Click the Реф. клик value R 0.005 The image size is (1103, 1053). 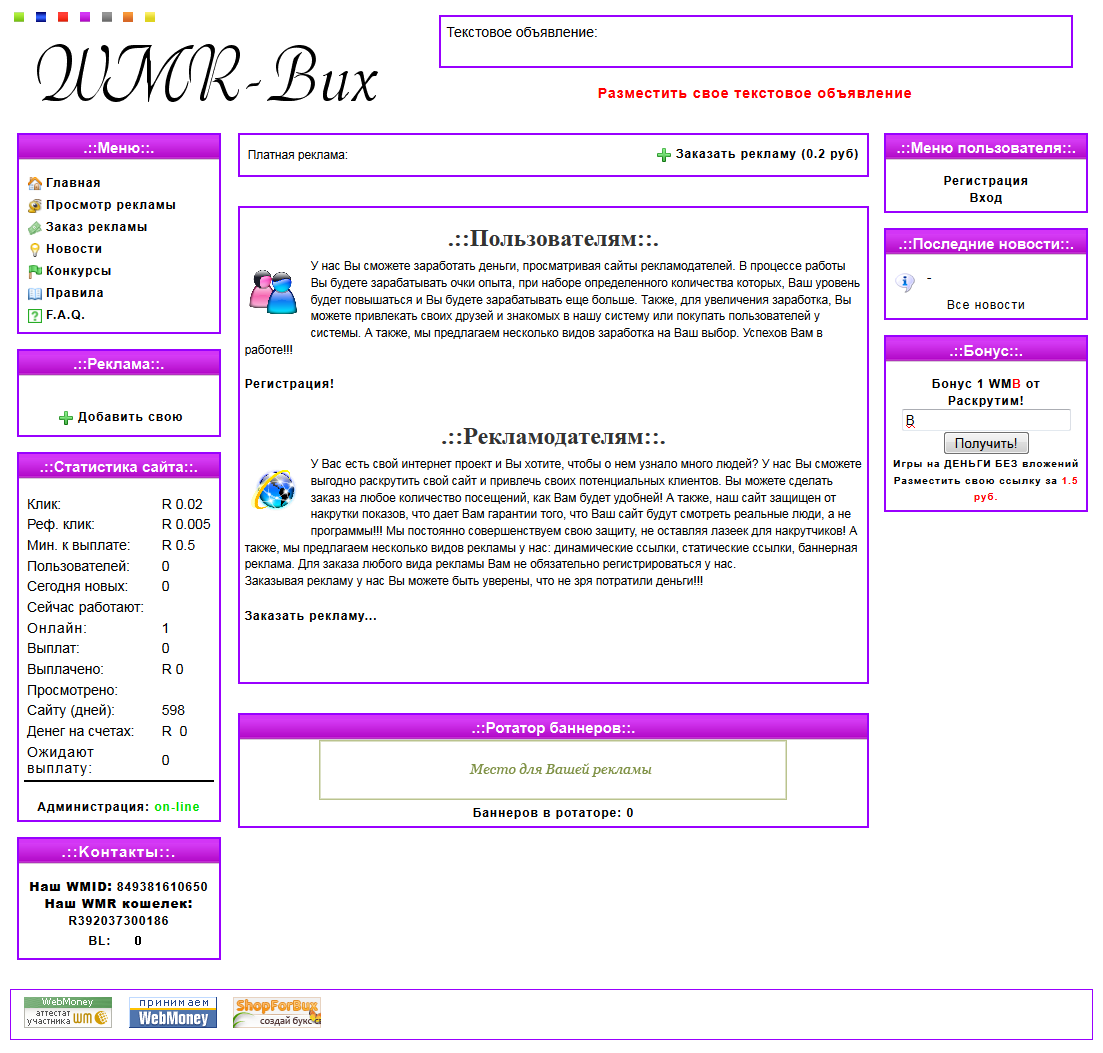click(186, 524)
